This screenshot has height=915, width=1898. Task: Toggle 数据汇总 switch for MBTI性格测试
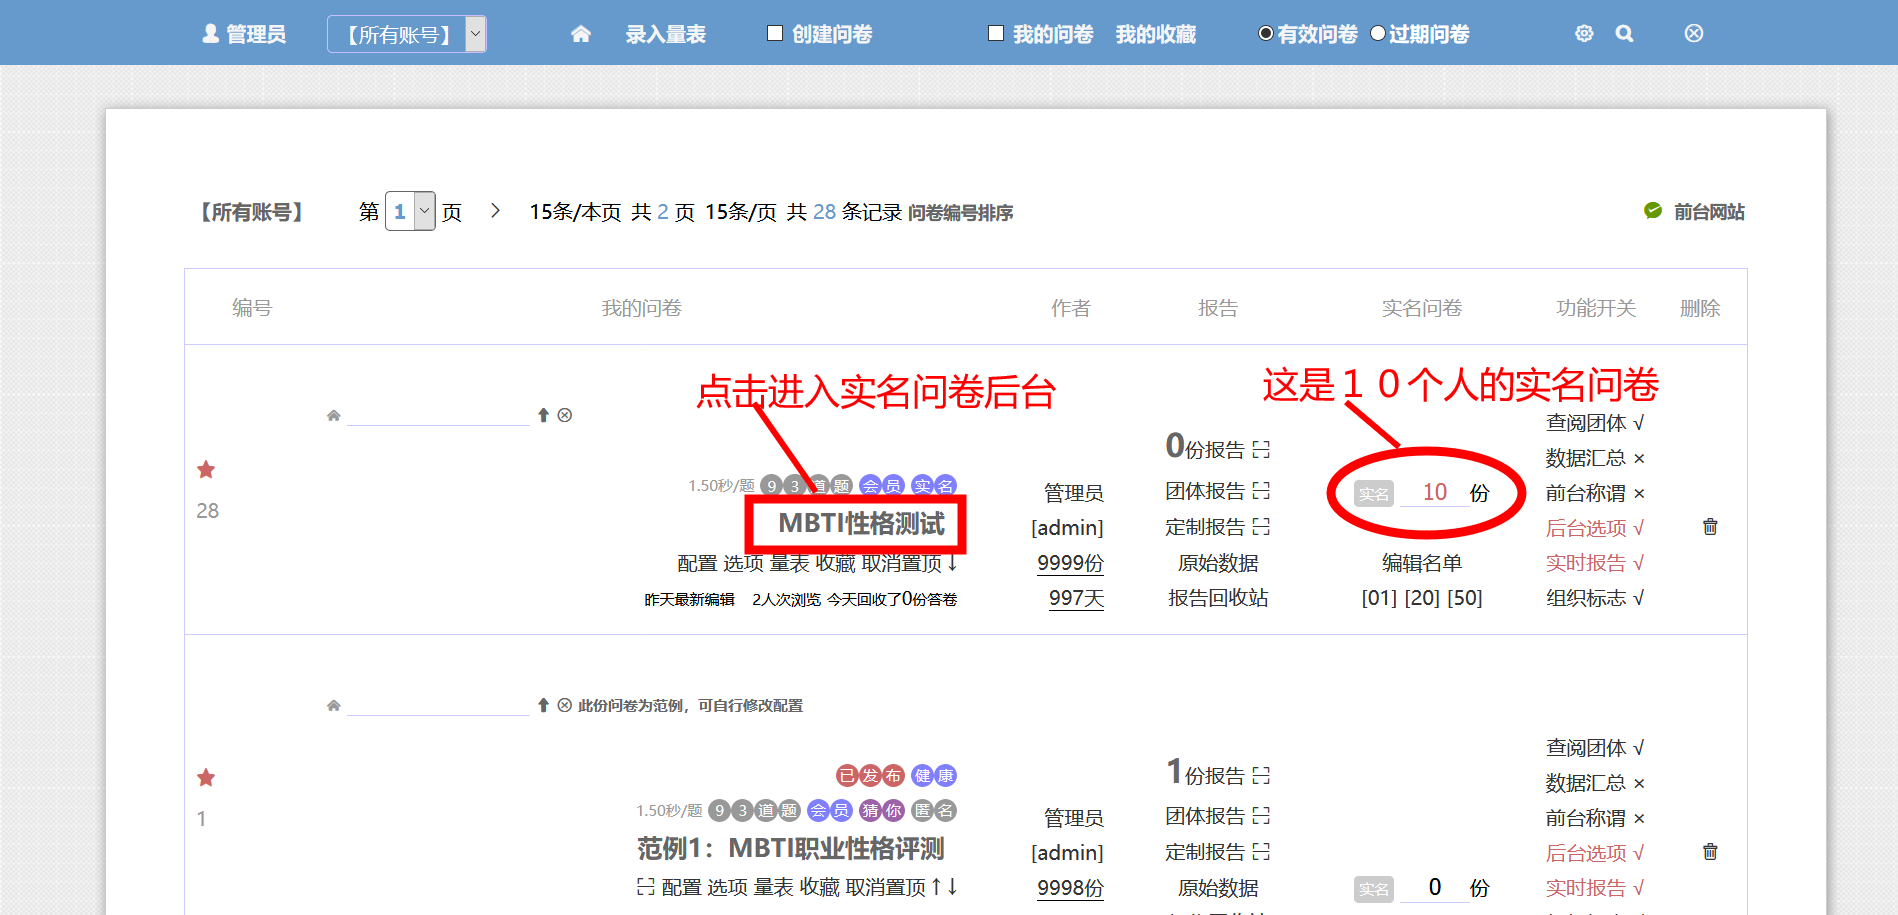tap(1595, 458)
